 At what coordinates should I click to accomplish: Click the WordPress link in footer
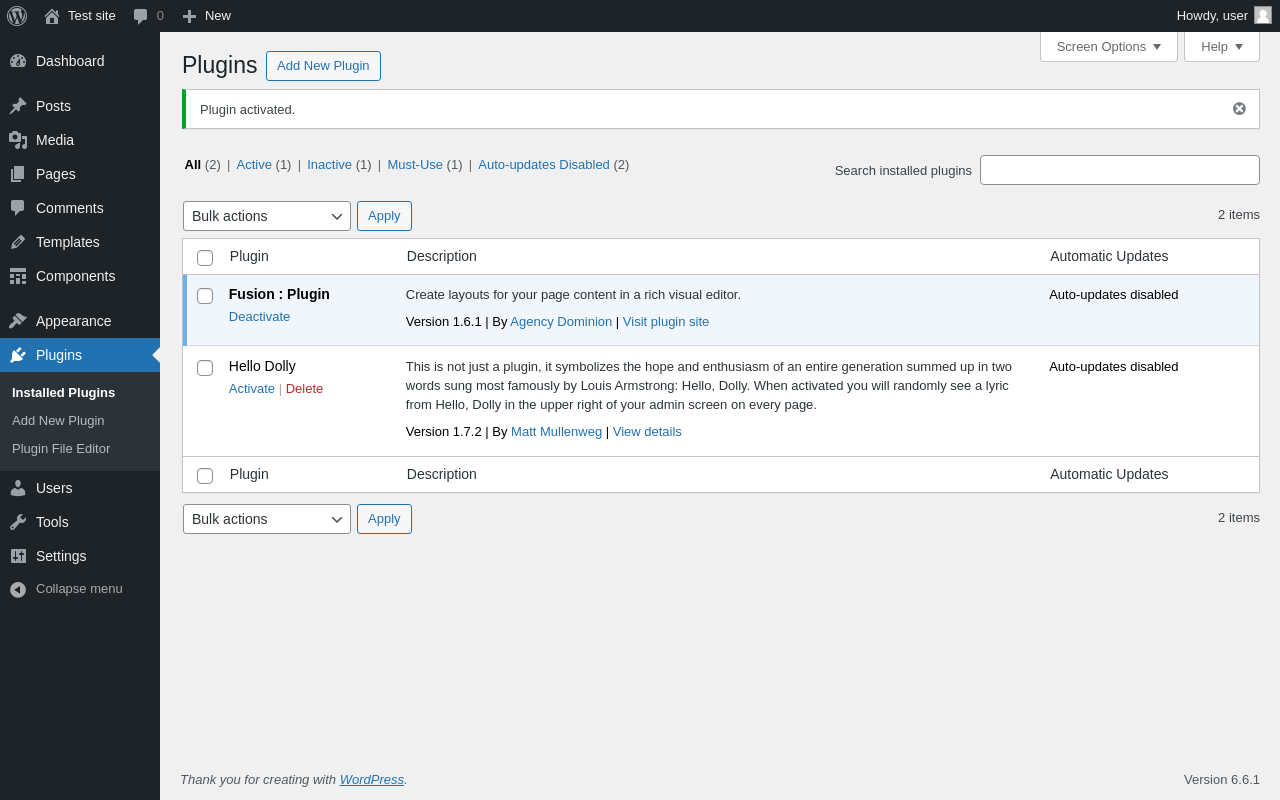pyautogui.click(x=372, y=780)
